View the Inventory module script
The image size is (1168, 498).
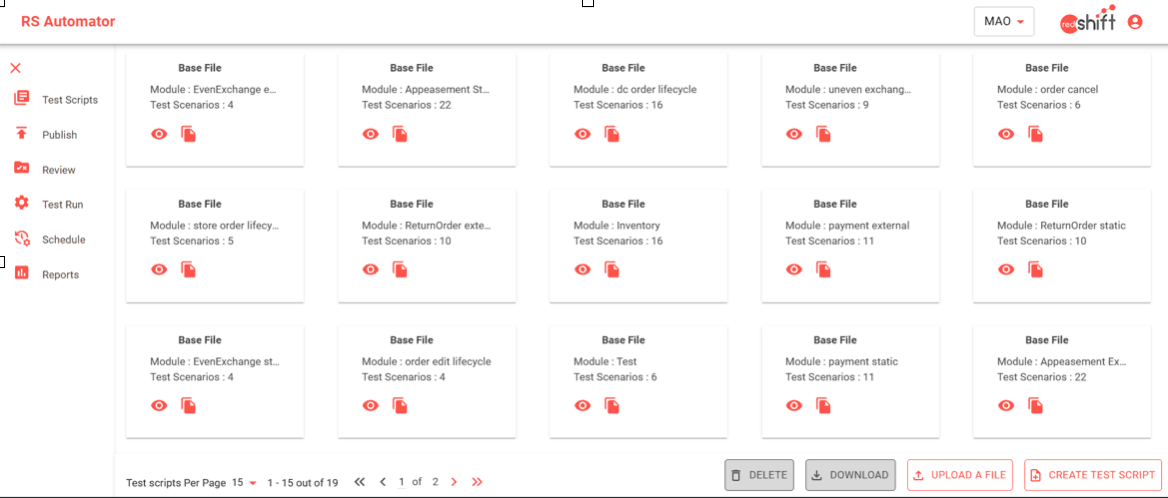[x=582, y=270]
